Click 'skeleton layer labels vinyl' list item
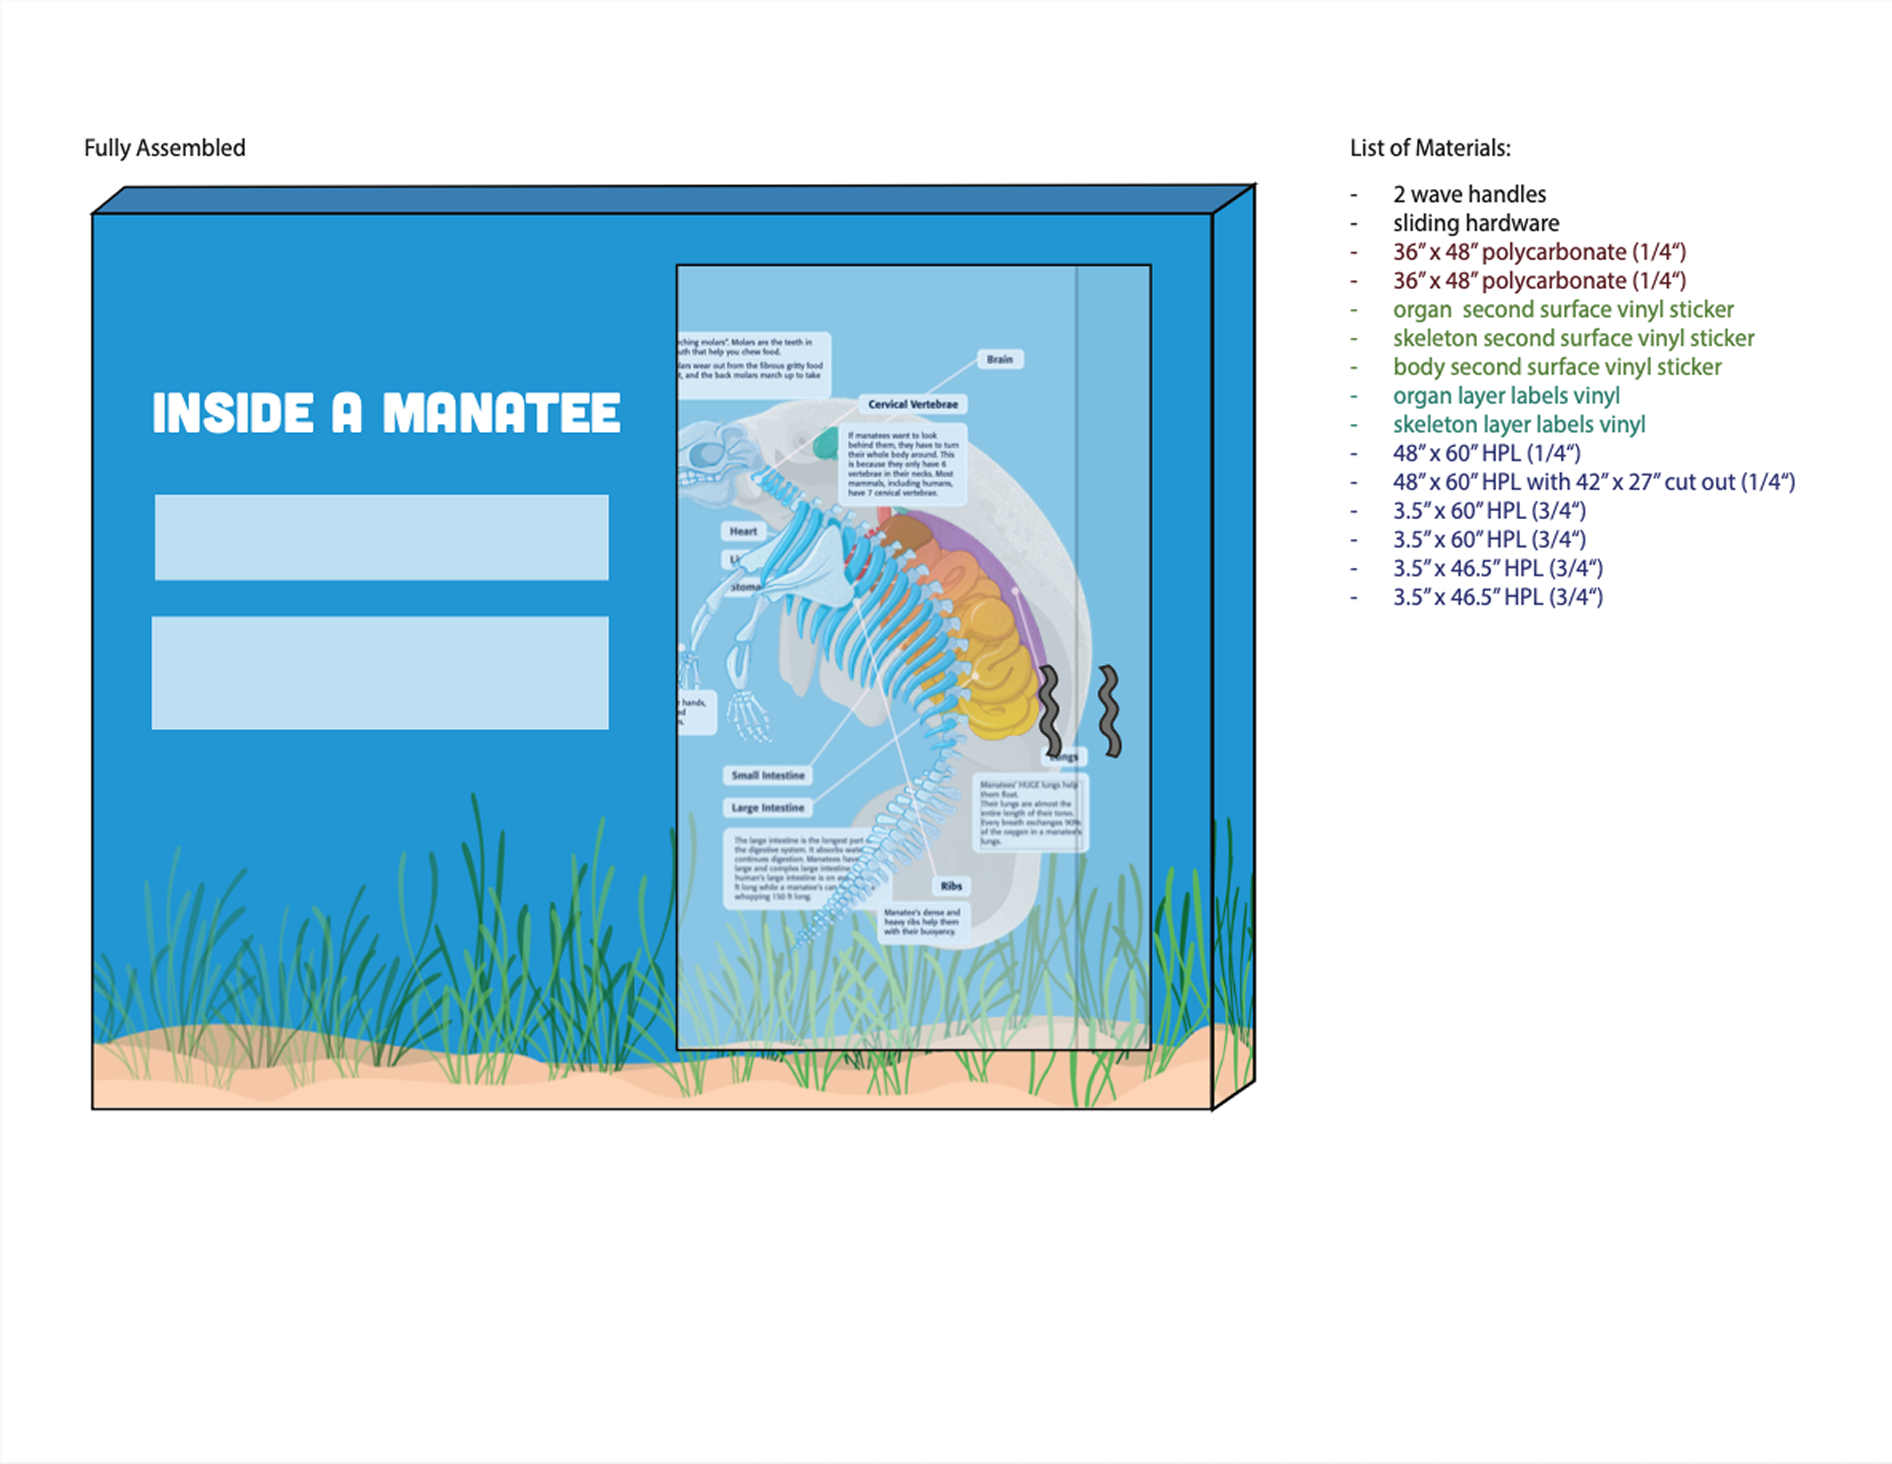 [x=1519, y=425]
